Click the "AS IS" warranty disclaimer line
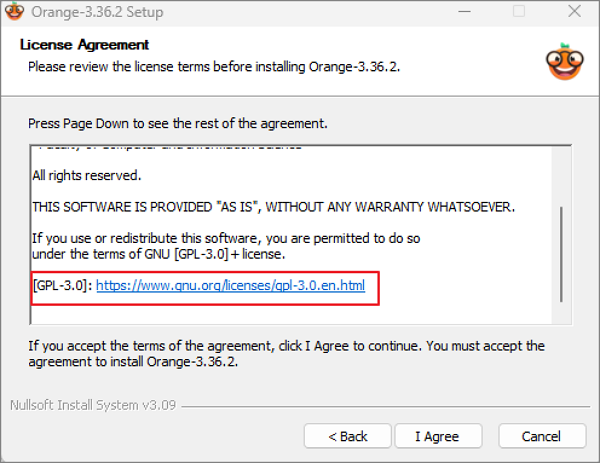 (274, 207)
